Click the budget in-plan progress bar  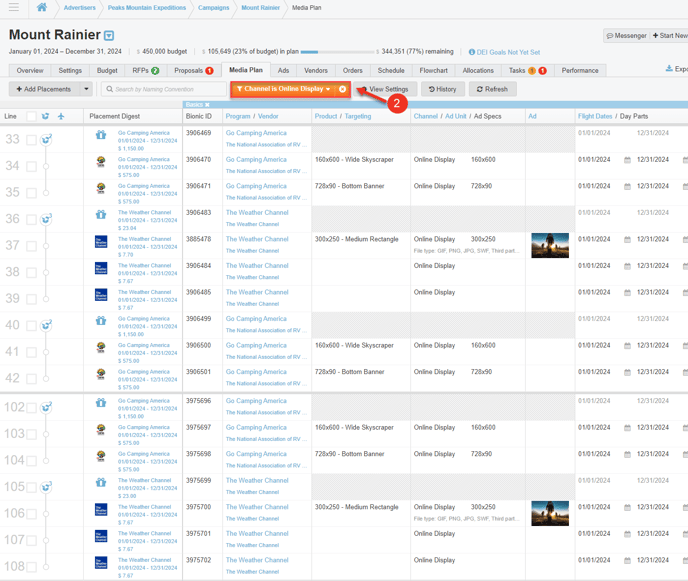337,52
